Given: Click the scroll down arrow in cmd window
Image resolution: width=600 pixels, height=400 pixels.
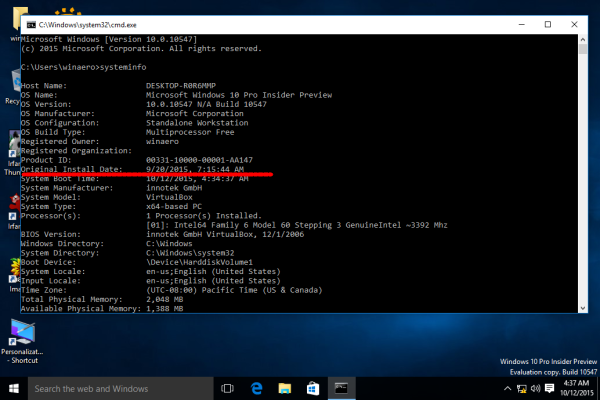Looking at the screenshot, I should [x=583, y=308].
